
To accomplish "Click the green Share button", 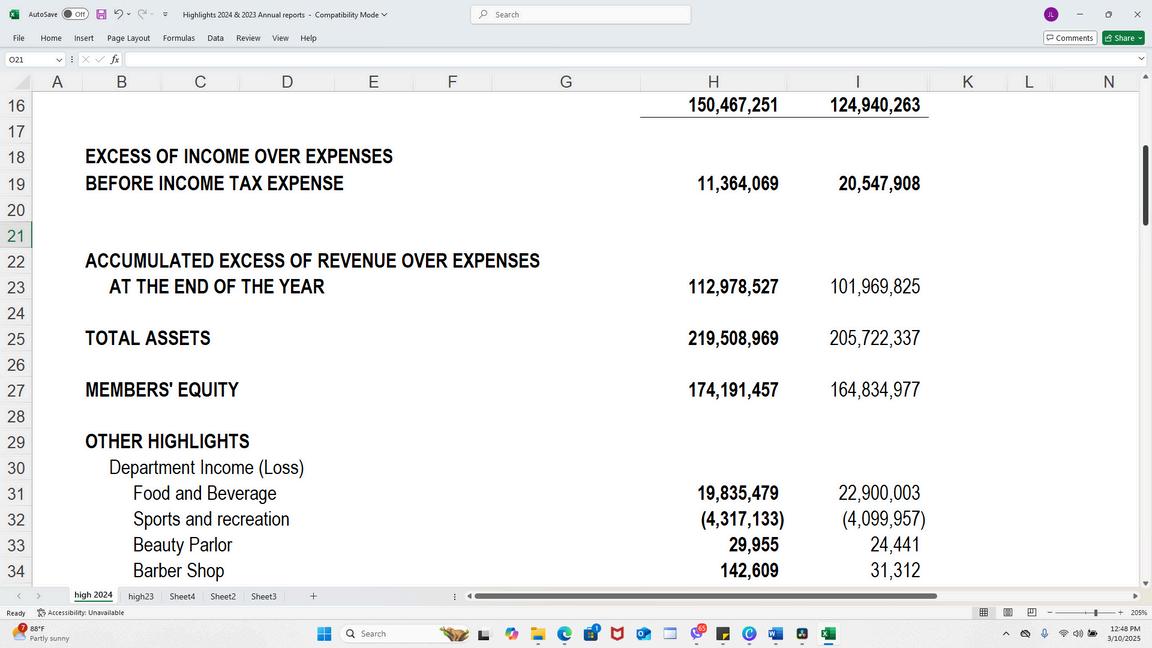I will point(1123,38).
